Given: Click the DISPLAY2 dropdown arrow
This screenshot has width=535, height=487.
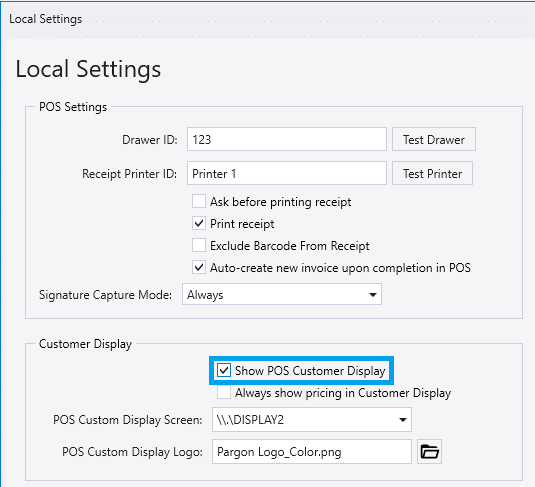Looking at the screenshot, I should (403, 419).
